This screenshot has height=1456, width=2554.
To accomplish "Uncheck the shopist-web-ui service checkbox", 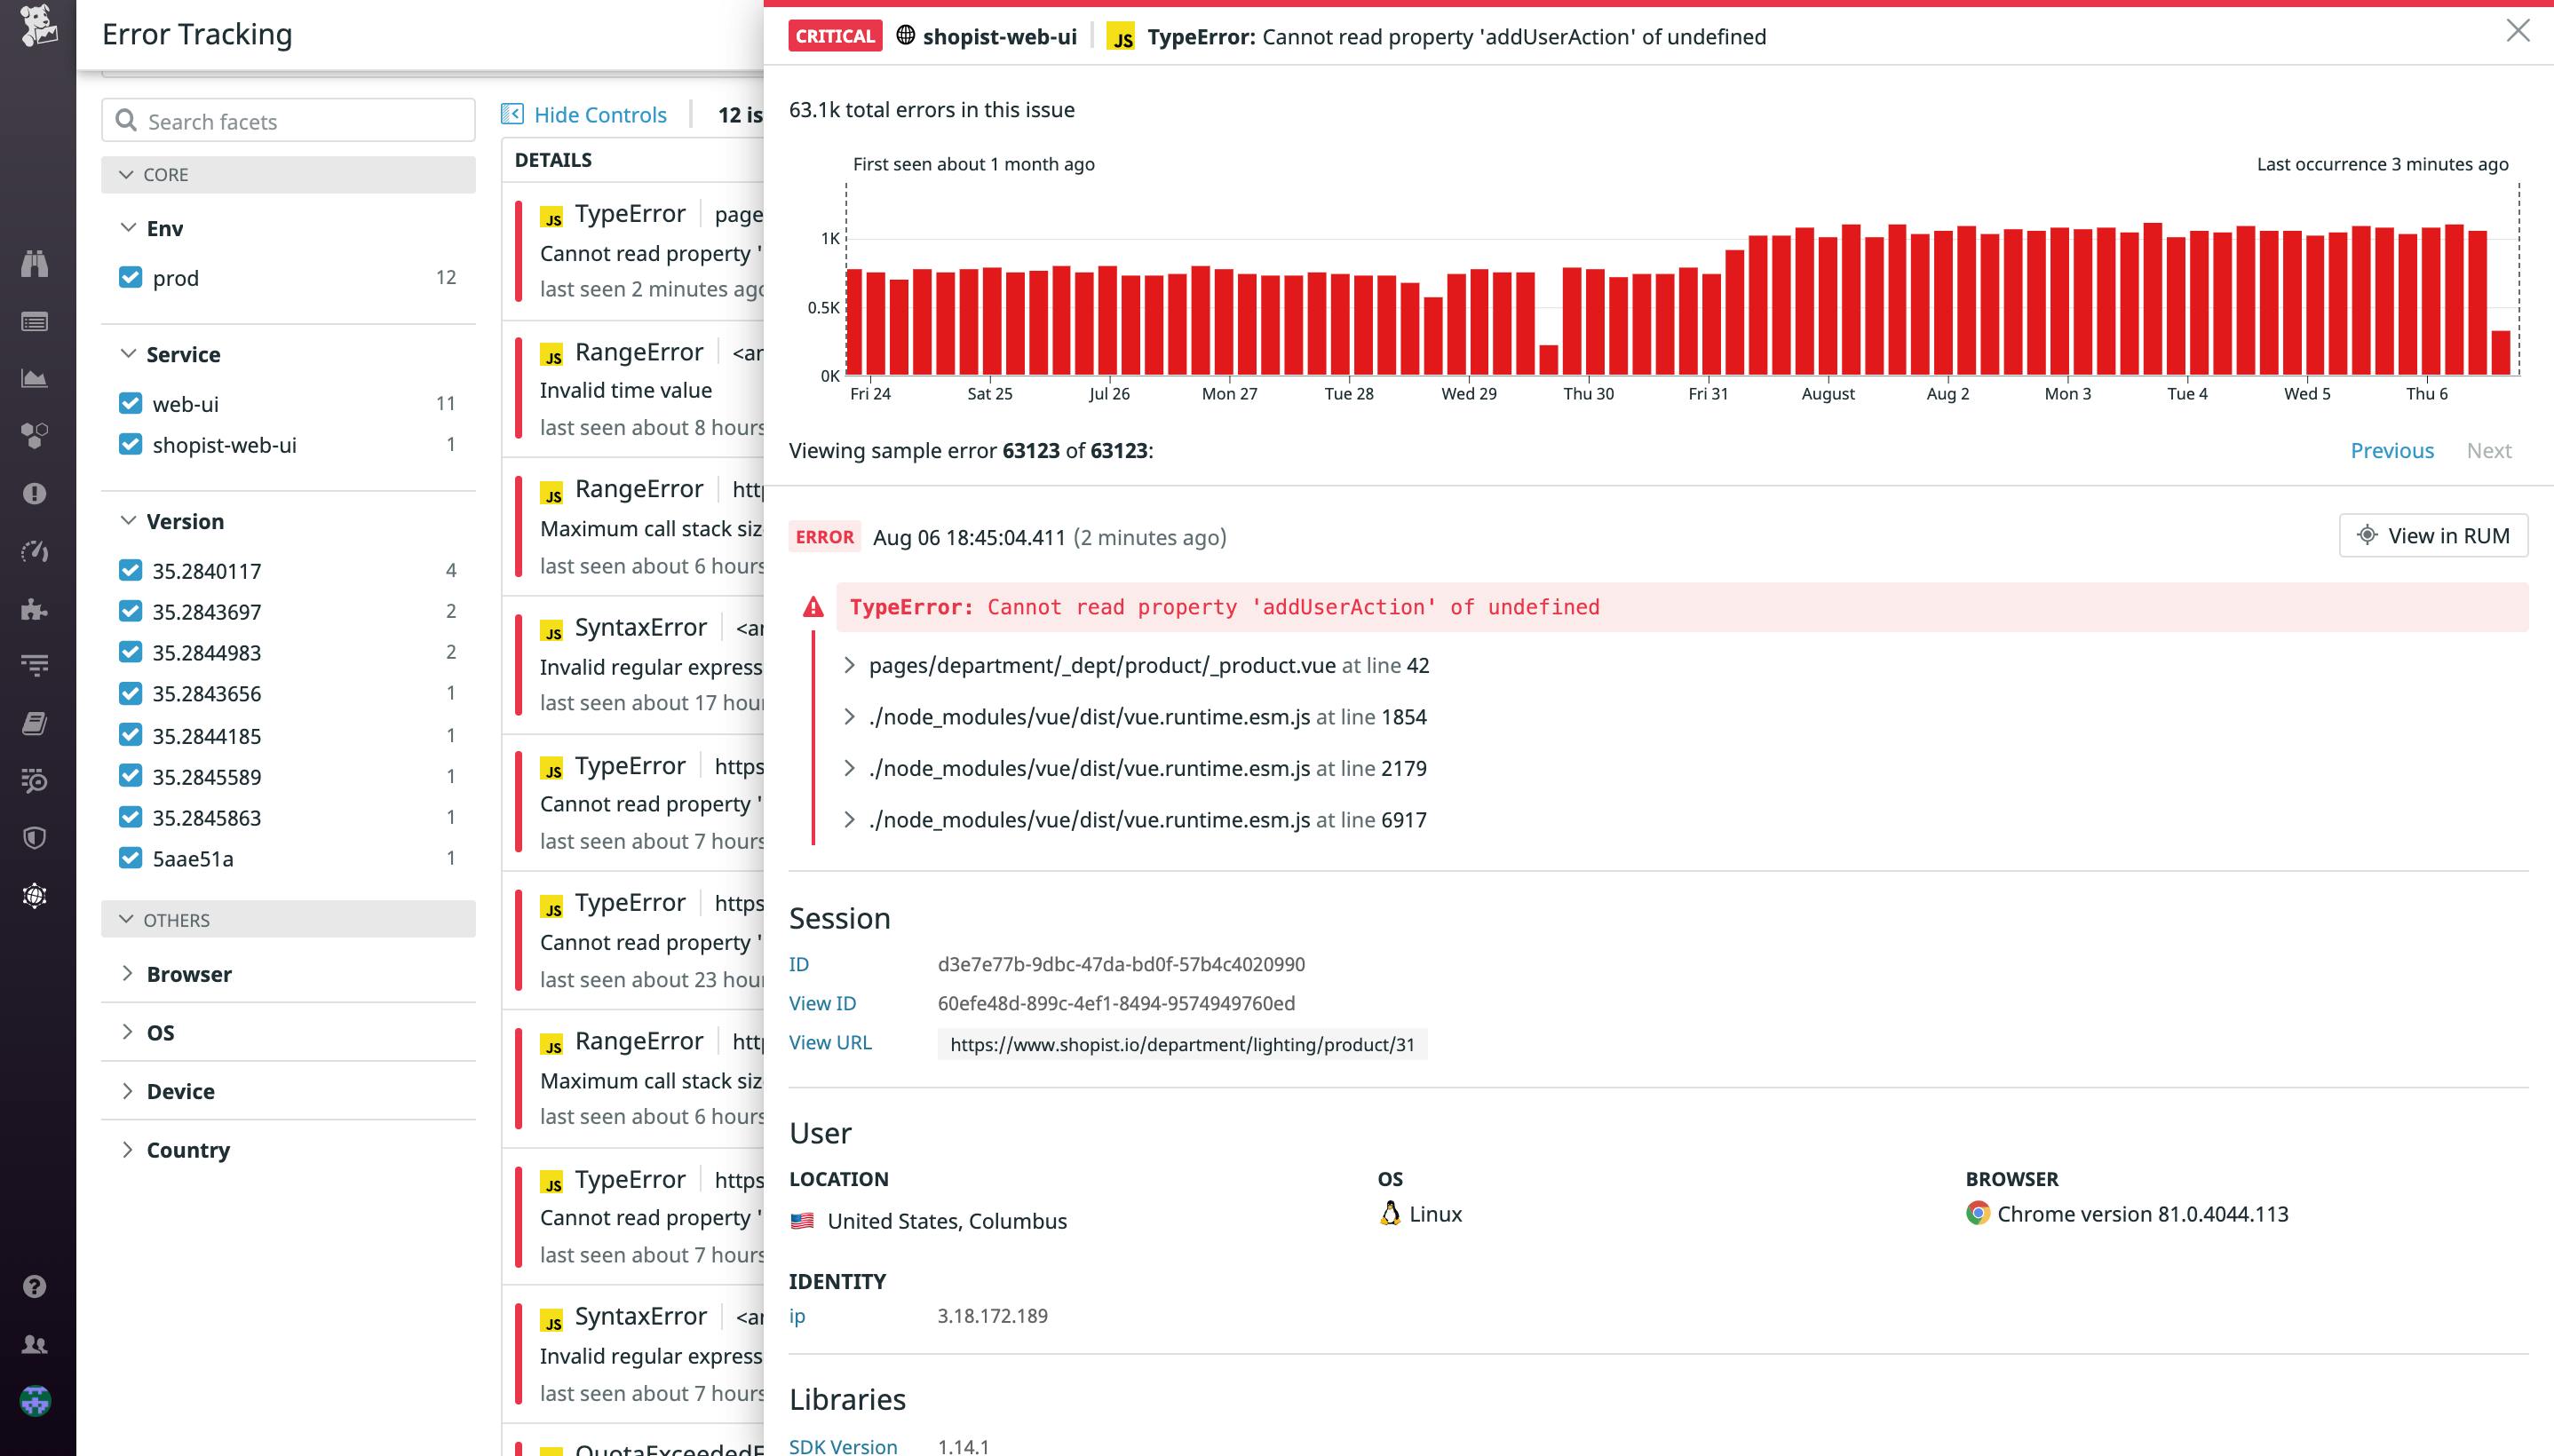I will tap(130, 444).
